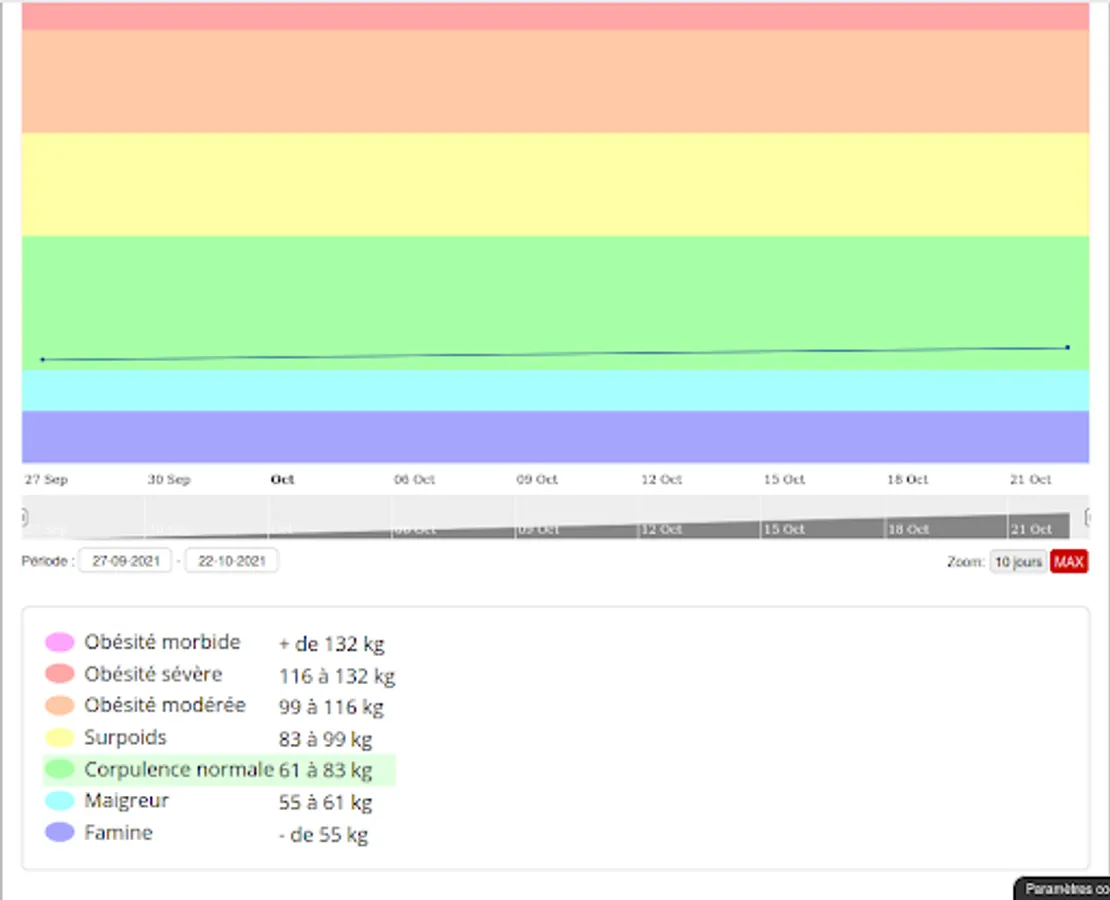Click '15 Oct' in the range navigator
This screenshot has width=1110, height=900.
click(x=784, y=530)
